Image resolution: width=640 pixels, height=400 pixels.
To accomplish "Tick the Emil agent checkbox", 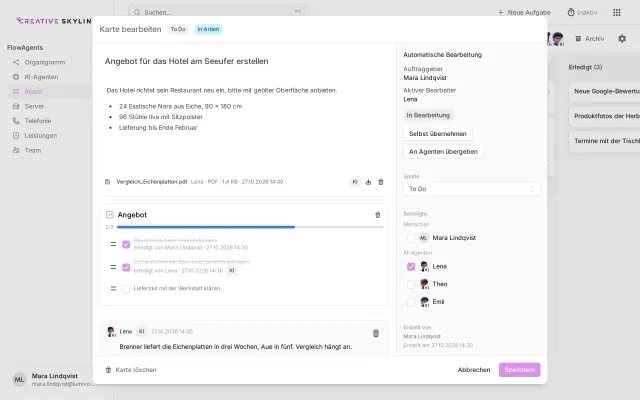I will pyautogui.click(x=411, y=302).
